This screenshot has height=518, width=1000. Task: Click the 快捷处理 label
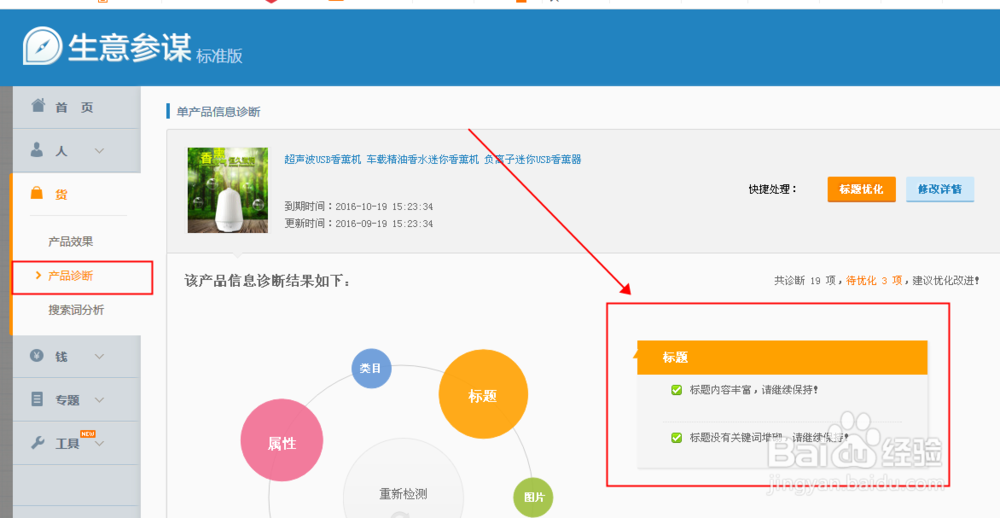(x=772, y=189)
